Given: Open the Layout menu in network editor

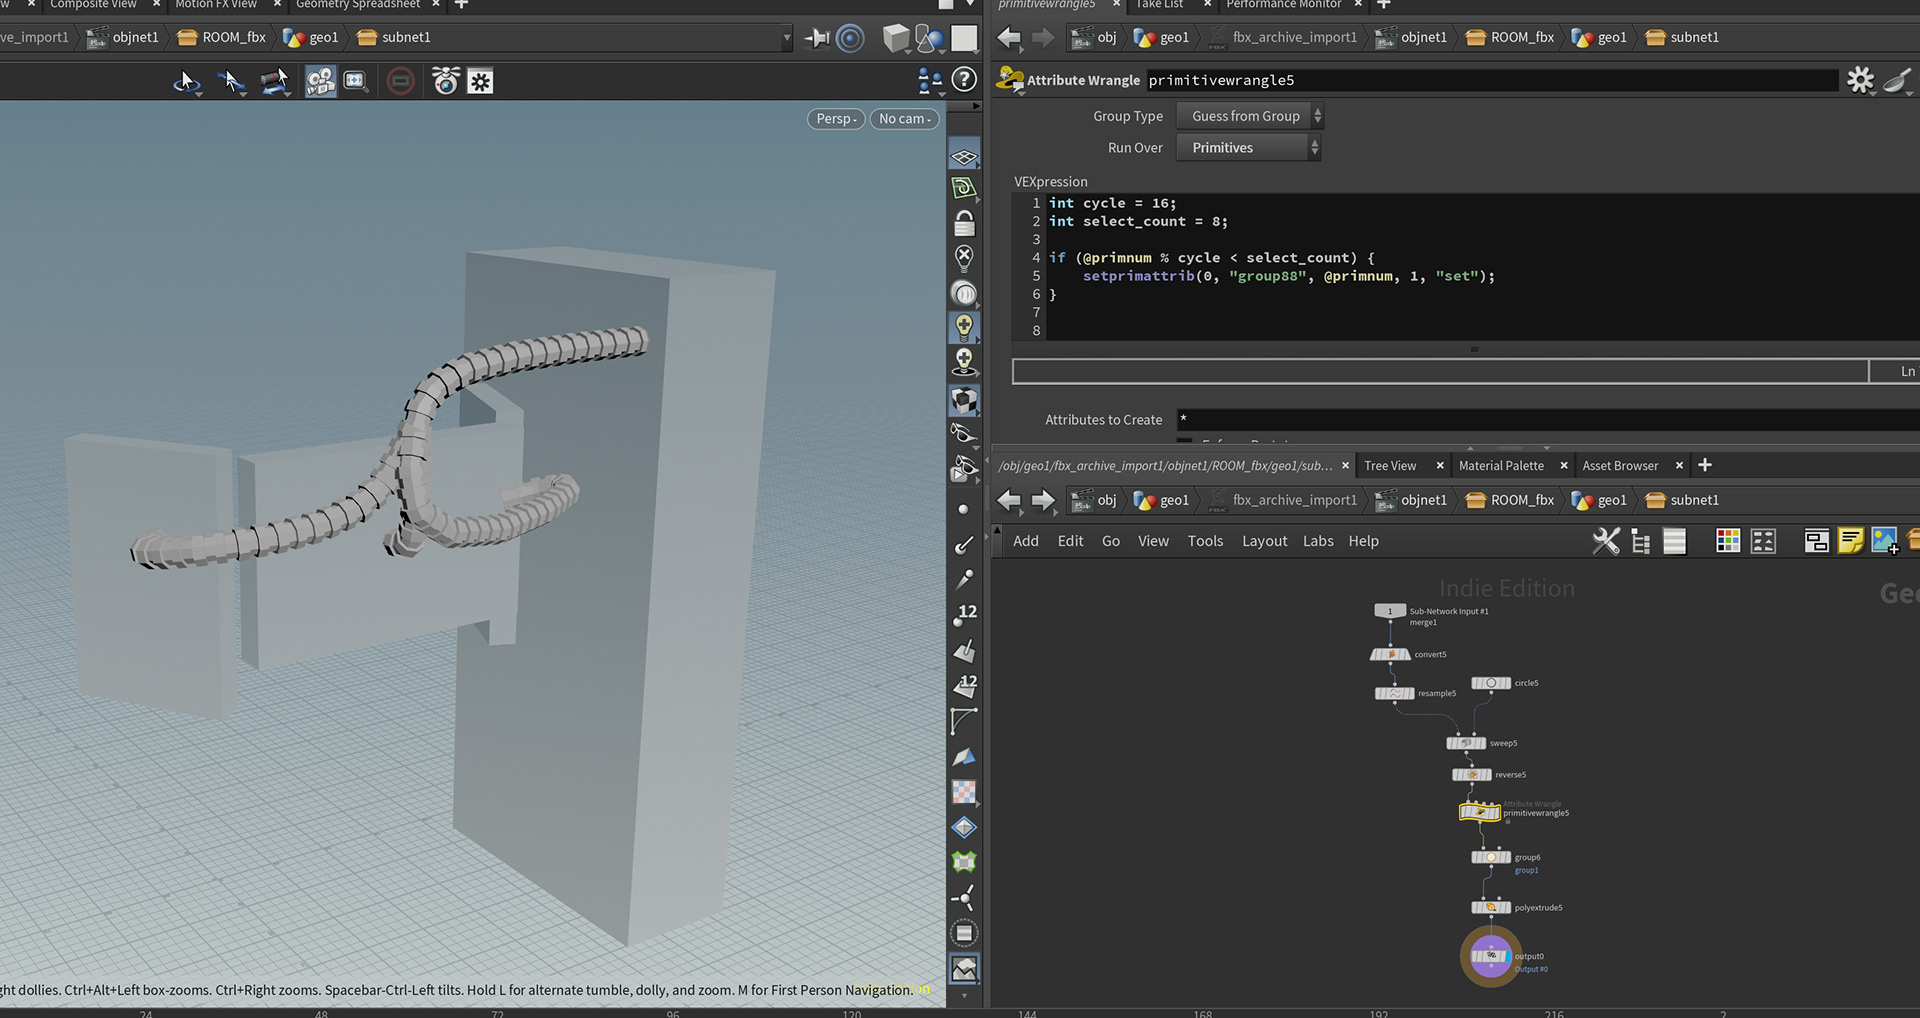Looking at the screenshot, I should click(x=1264, y=541).
